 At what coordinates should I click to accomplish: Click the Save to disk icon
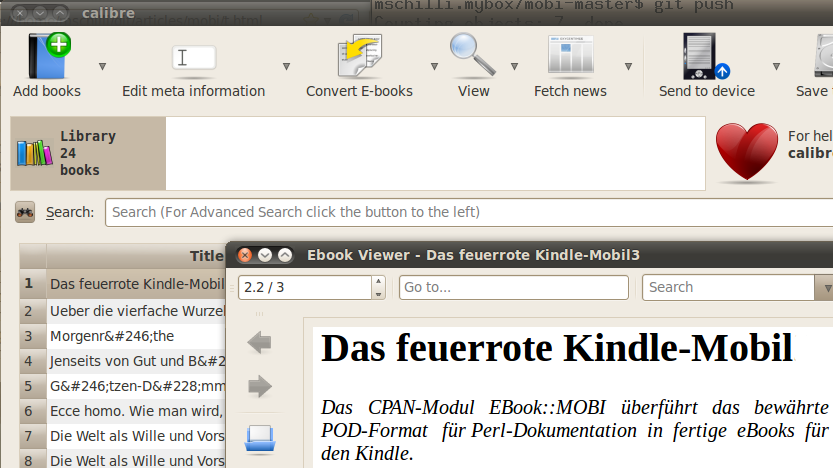pos(823,56)
